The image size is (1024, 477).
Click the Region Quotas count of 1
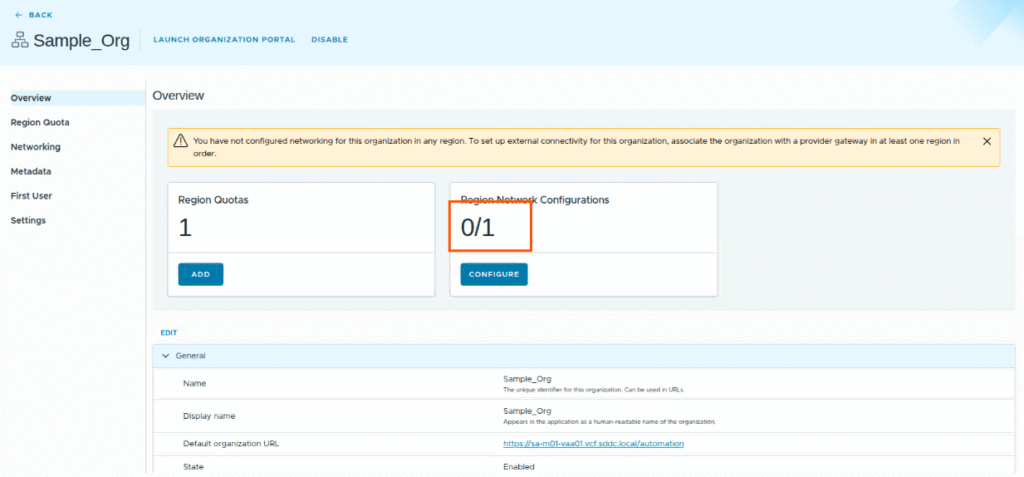pyautogui.click(x=184, y=228)
